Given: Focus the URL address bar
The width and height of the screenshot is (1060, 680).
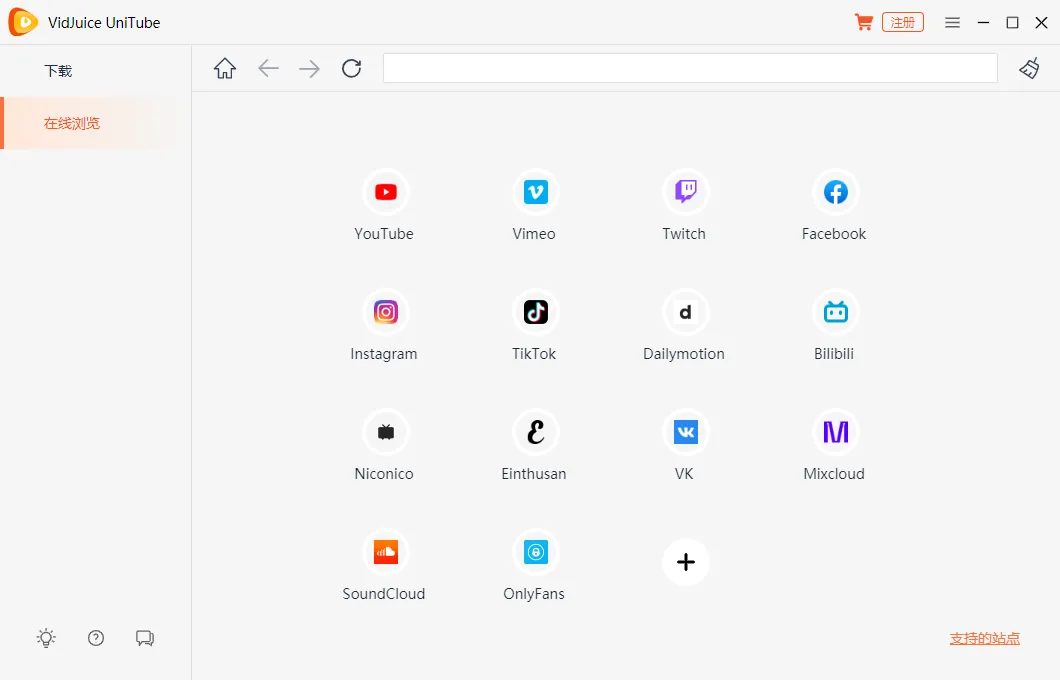Looking at the screenshot, I should 690,68.
